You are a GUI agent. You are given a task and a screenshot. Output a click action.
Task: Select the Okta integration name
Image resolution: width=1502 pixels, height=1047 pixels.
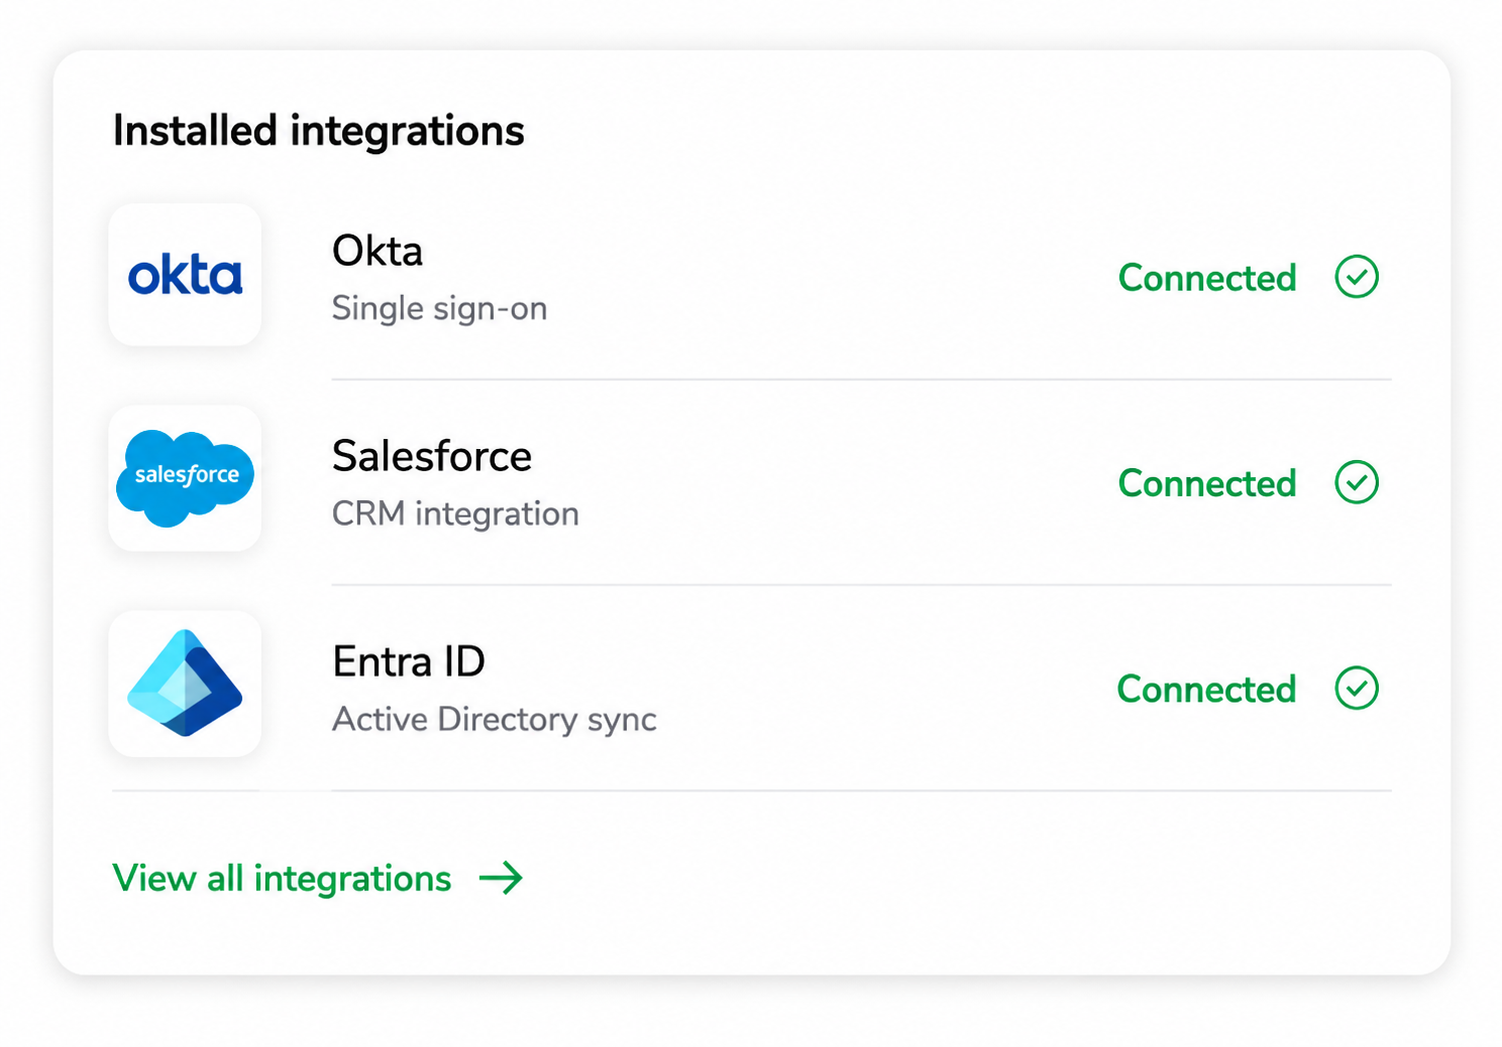point(377,251)
